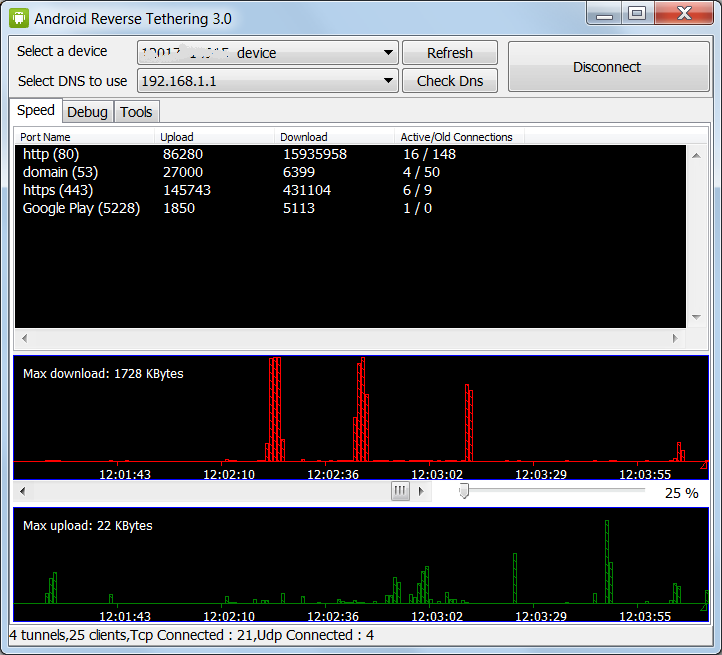Click upload value 1850
The height and width of the screenshot is (655, 722).
click(179, 208)
